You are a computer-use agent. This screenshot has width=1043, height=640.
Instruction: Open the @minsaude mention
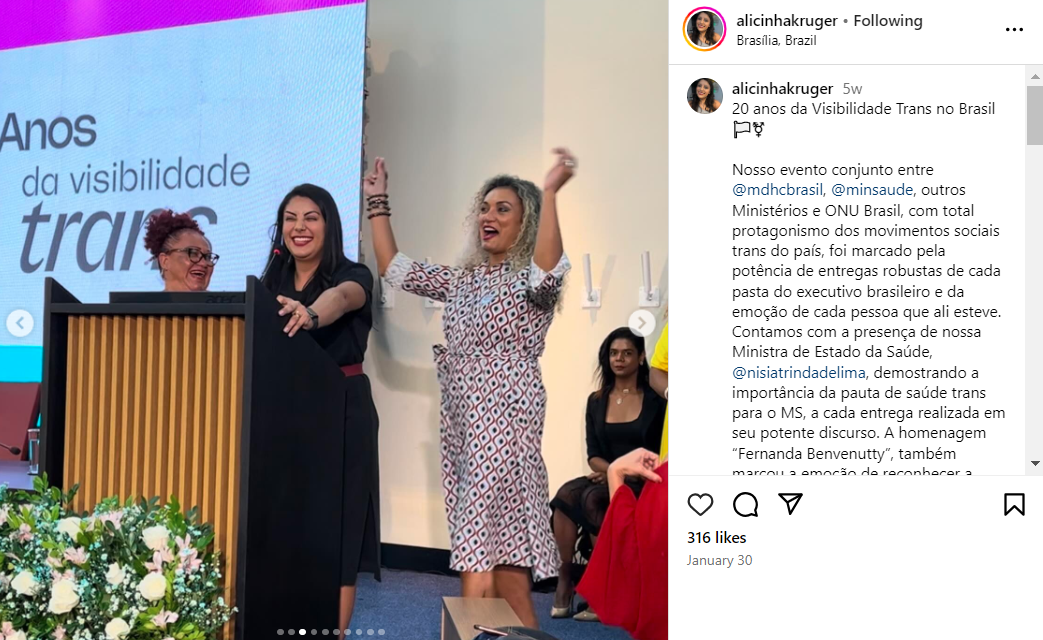tap(871, 190)
